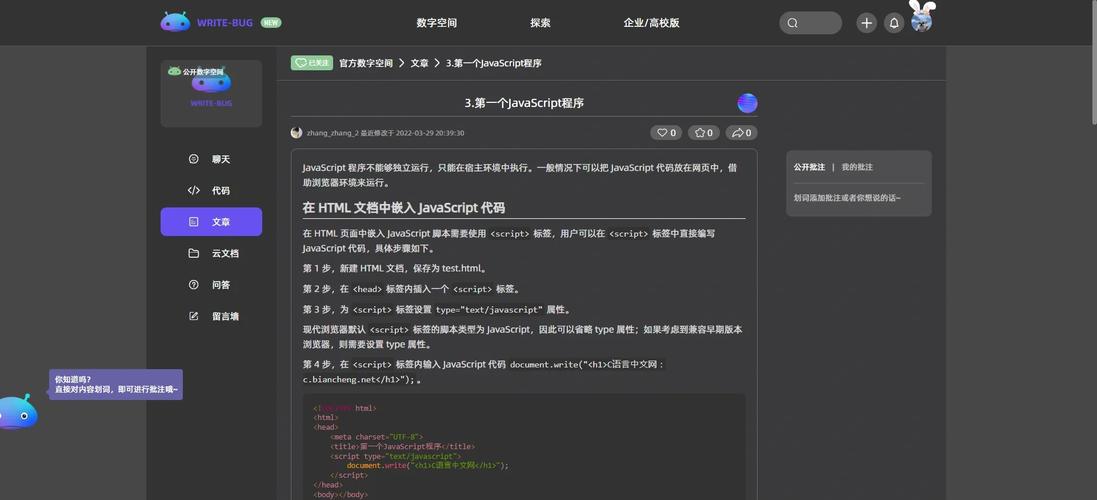Open author zhang_zhang_2 profile

click(x=332, y=133)
